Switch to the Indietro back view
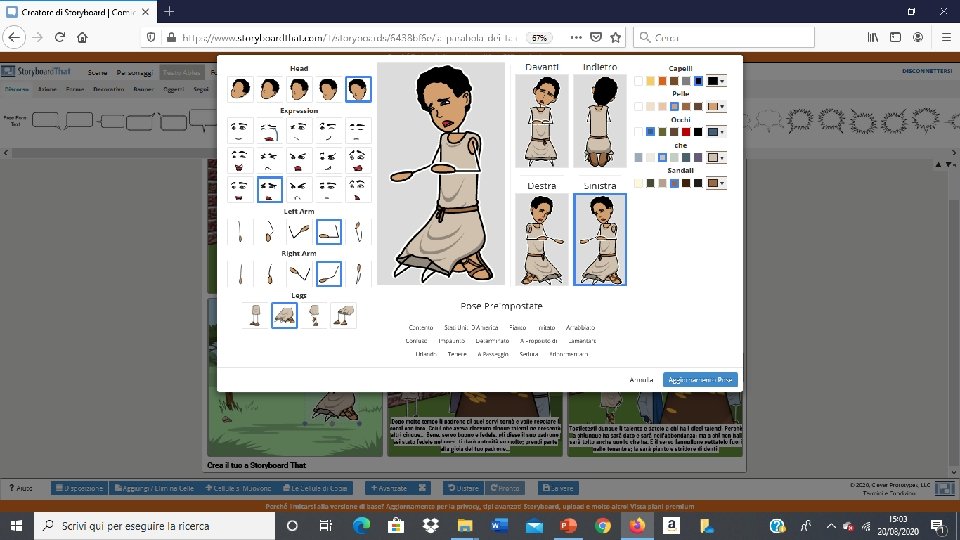The width and height of the screenshot is (960, 540). 600,121
